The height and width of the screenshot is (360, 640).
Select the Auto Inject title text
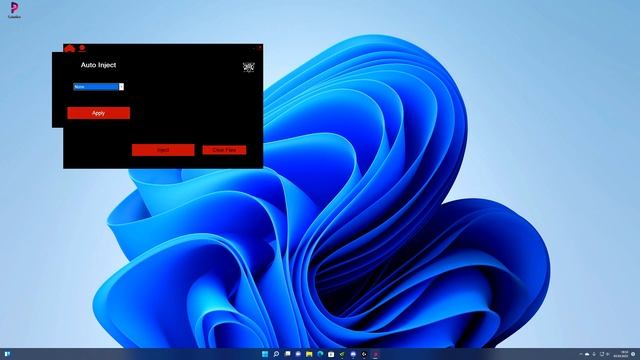98,65
